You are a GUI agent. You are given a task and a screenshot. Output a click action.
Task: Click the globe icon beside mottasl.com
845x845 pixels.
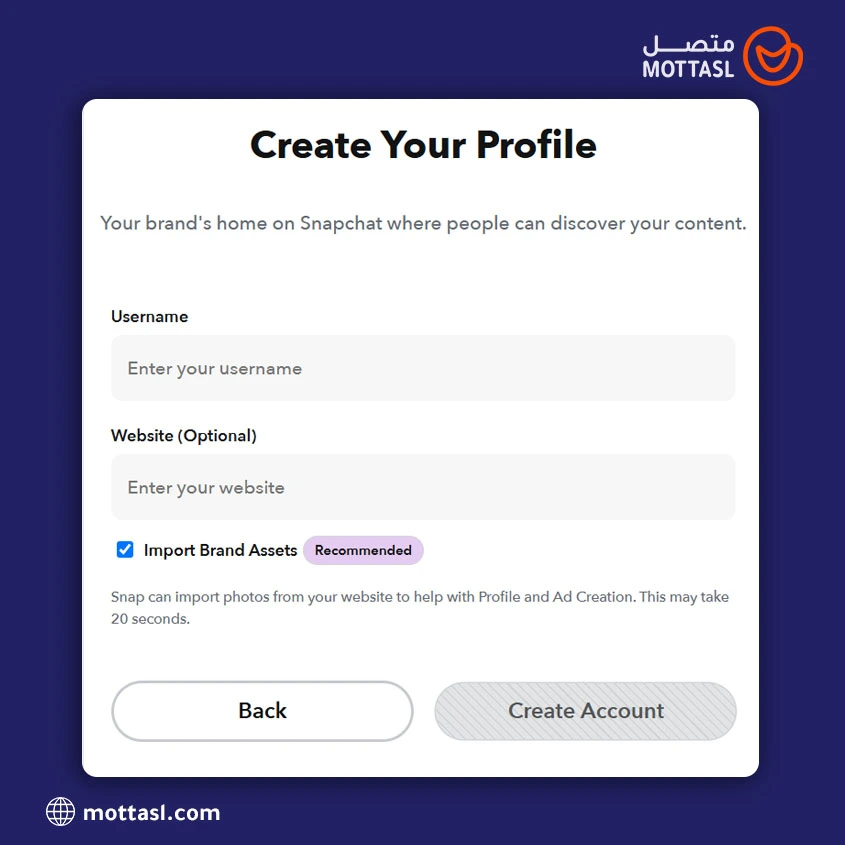(x=60, y=811)
